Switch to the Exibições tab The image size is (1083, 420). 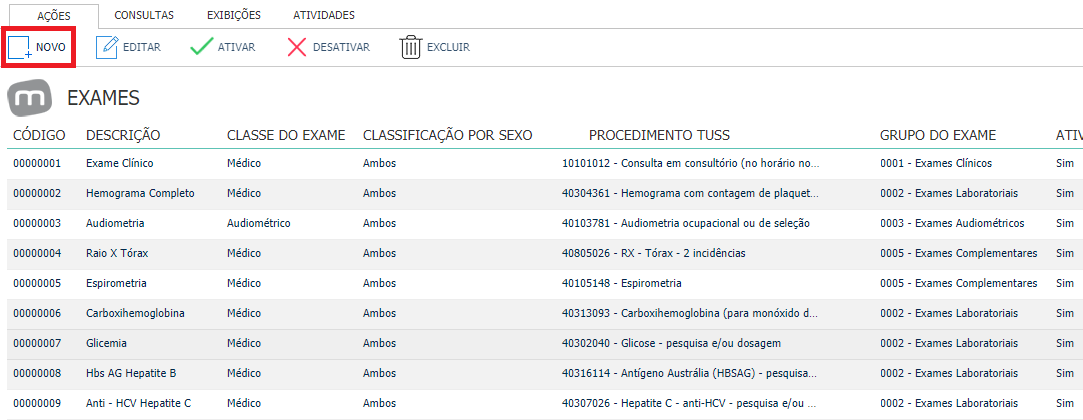pyautogui.click(x=234, y=15)
